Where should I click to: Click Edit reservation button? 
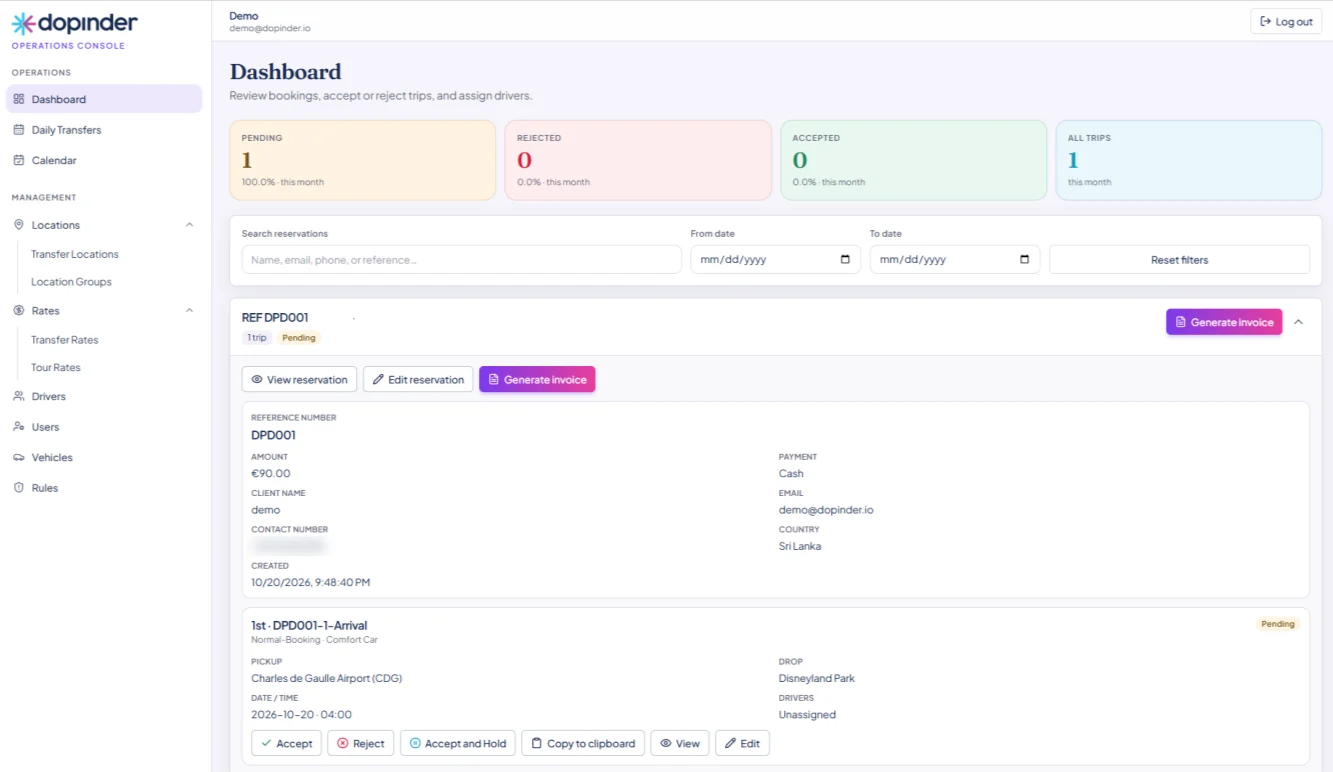(418, 380)
